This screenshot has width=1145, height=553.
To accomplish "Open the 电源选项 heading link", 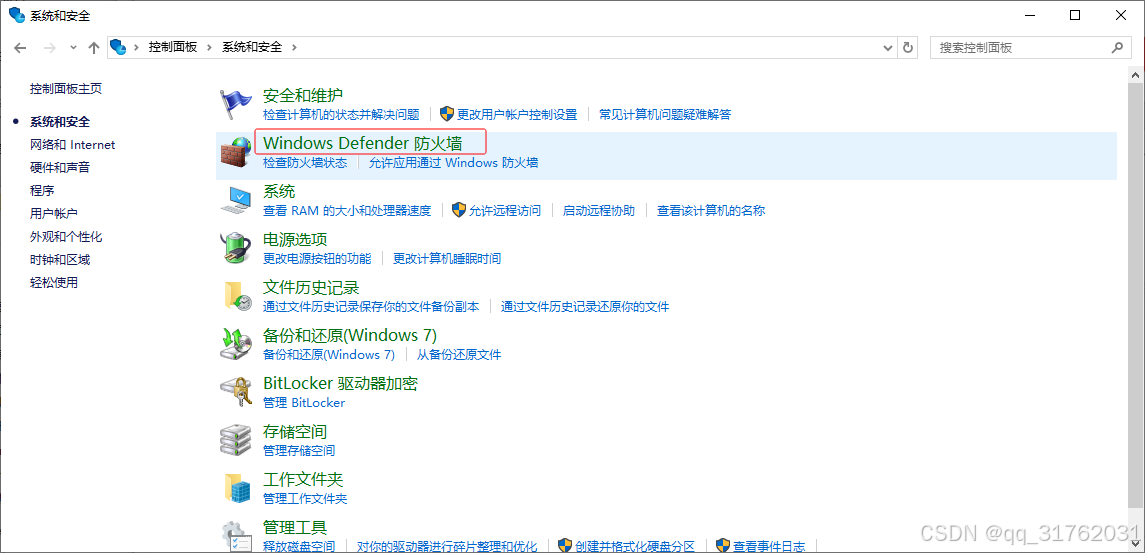I will click(295, 239).
